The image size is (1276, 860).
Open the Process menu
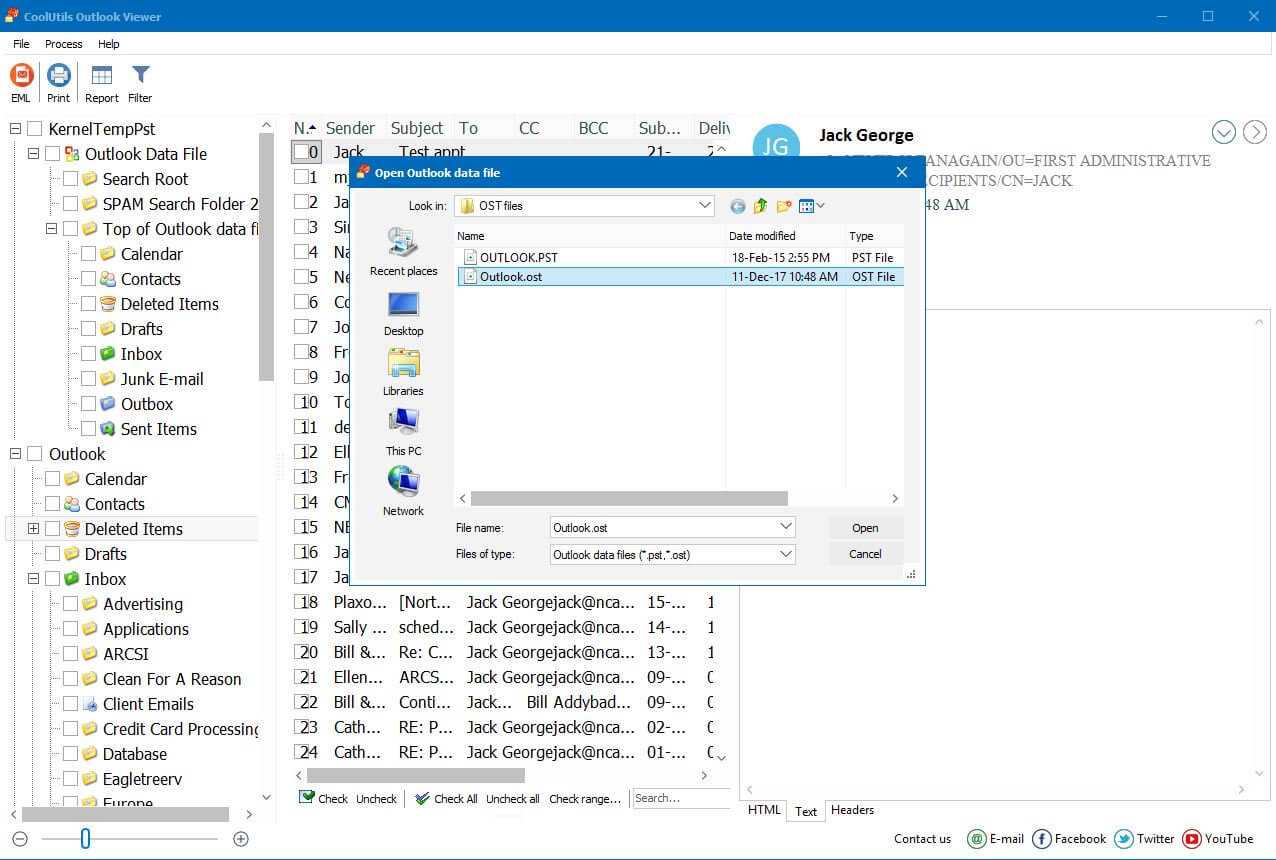coord(64,44)
